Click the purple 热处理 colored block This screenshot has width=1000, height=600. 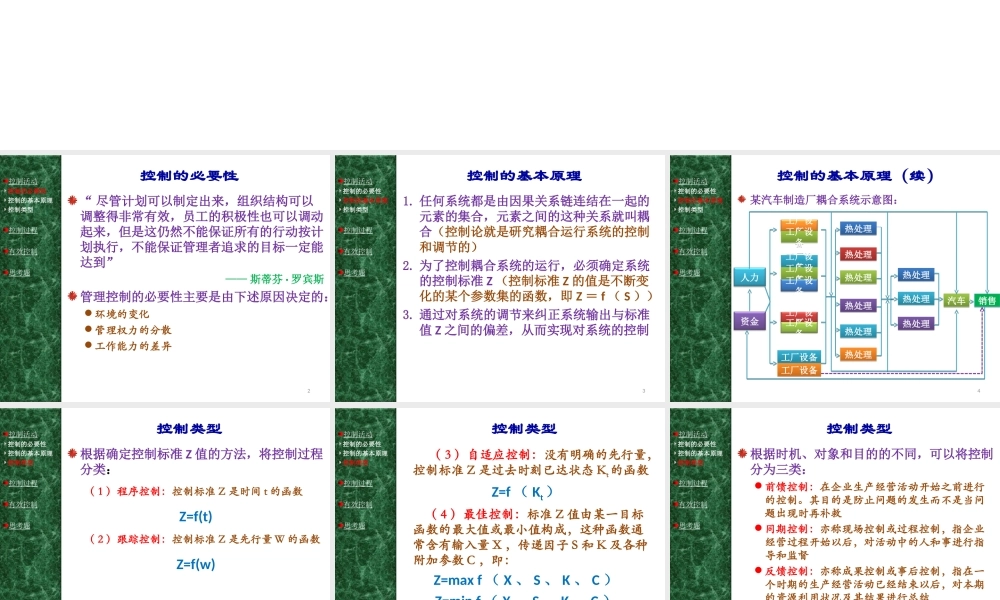[915, 322]
